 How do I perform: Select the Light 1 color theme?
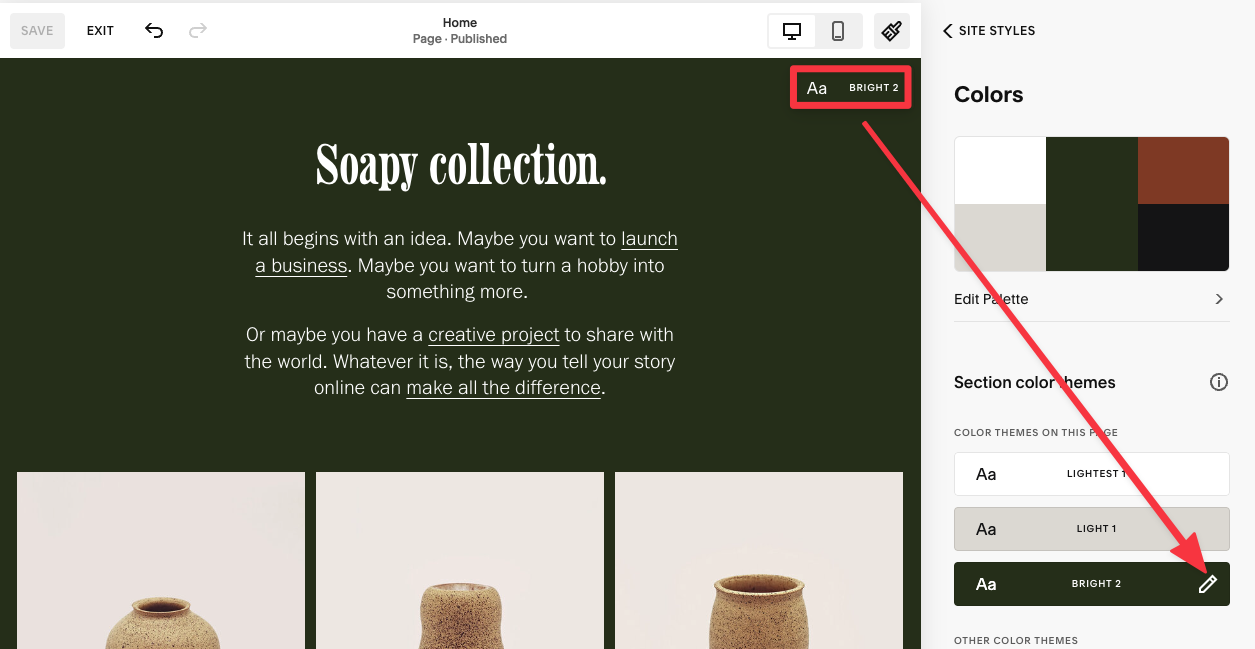(1091, 528)
